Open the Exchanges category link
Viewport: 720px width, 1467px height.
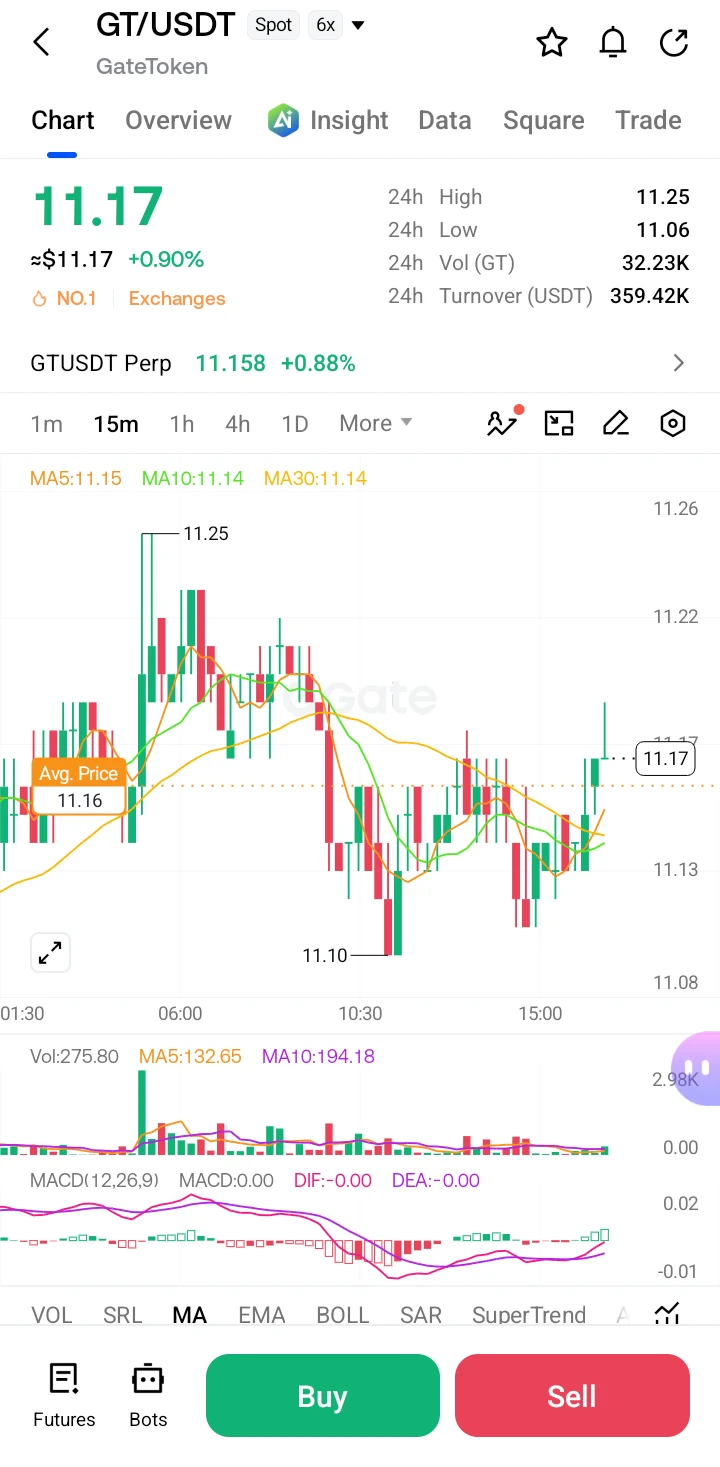(177, 298)
